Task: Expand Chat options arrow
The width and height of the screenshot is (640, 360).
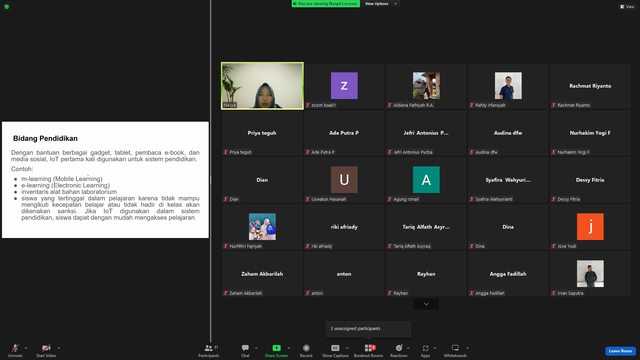Action: [x=256, y=348]
